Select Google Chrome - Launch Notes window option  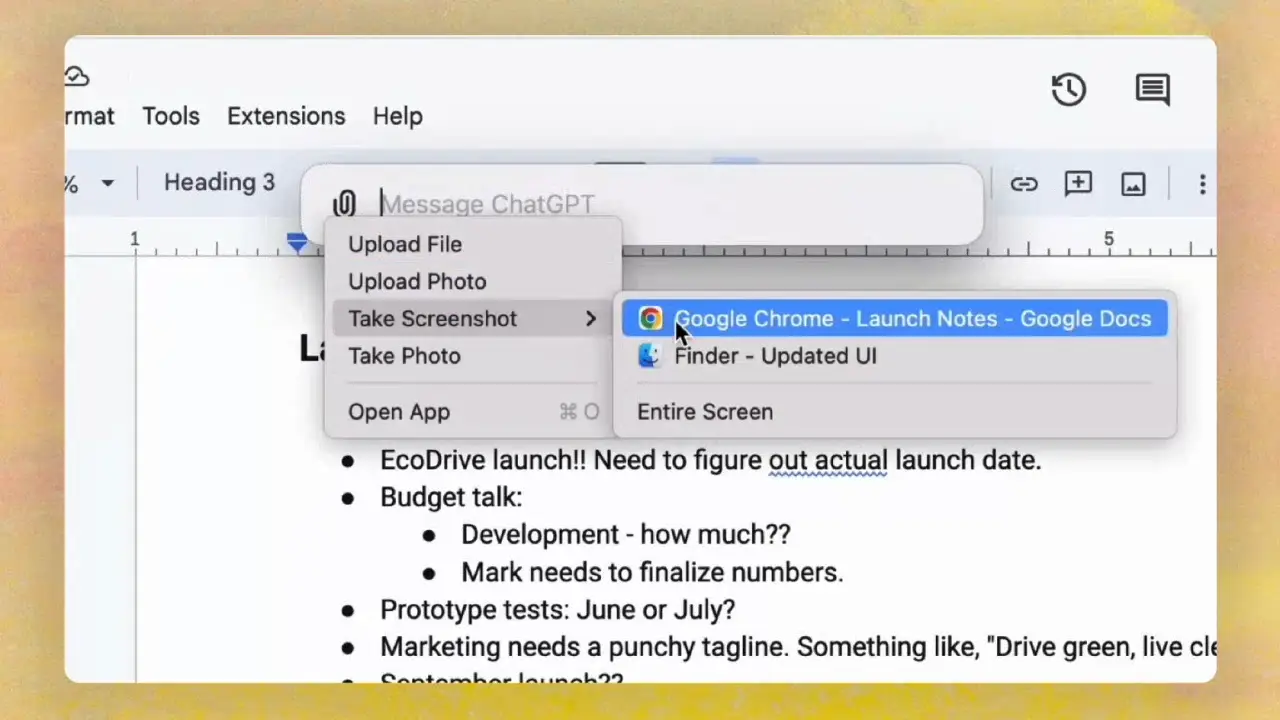click(894, 318)
